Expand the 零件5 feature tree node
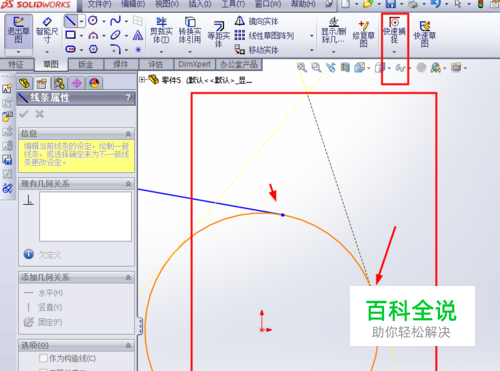This screenshot has height=371, width=500. (x=142, y=80)
